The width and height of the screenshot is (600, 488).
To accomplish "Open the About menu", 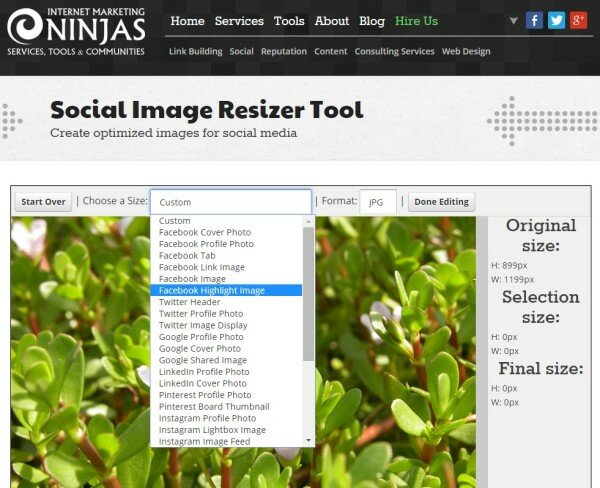I will coord(332,21).
